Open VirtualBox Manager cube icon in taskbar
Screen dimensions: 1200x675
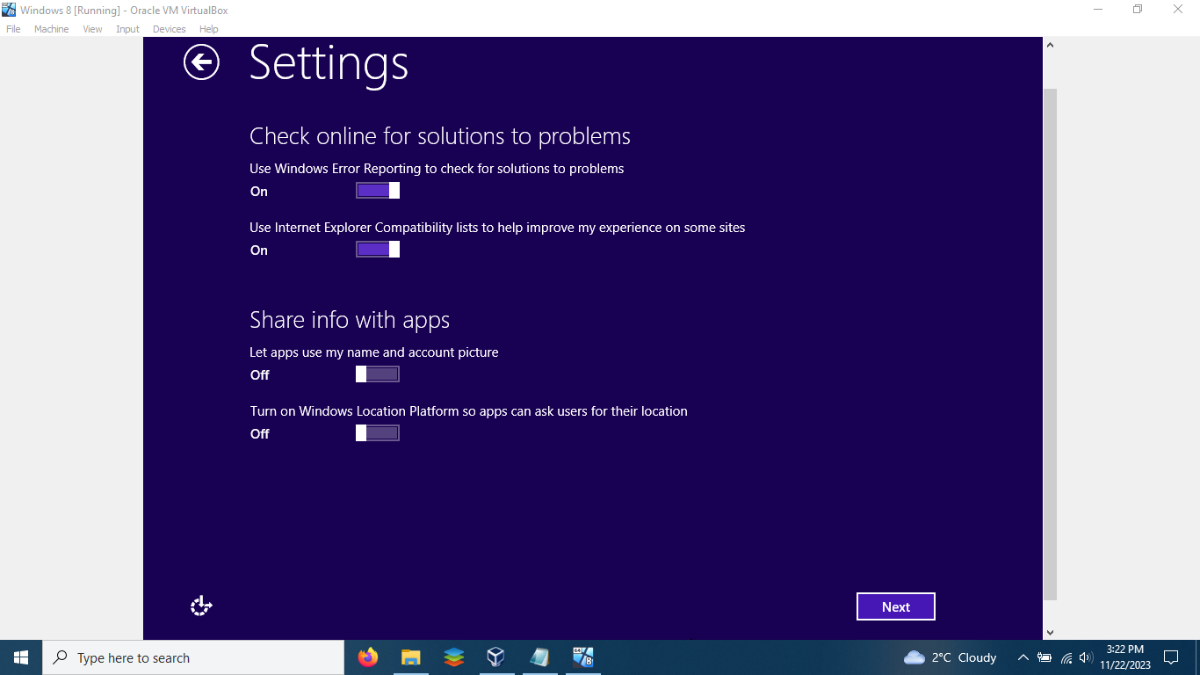(x=496, y=657)
